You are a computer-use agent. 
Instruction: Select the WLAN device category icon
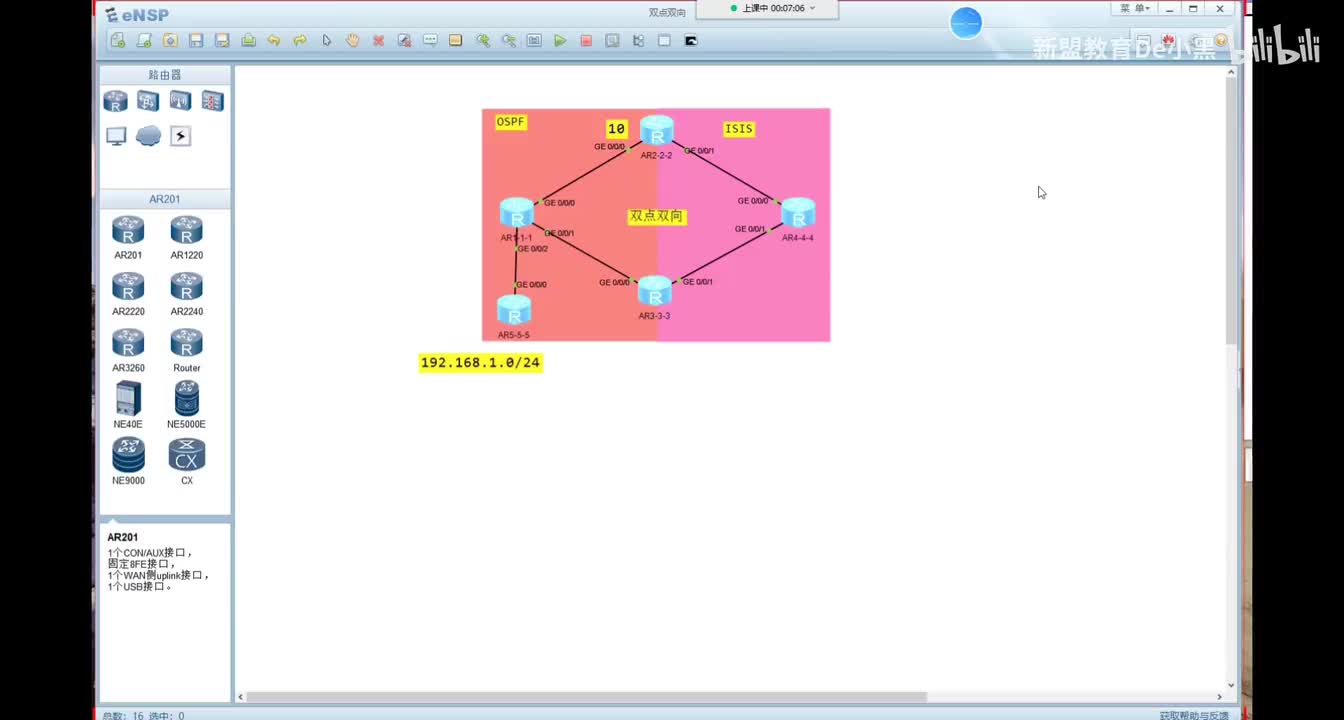click(180, 101)
